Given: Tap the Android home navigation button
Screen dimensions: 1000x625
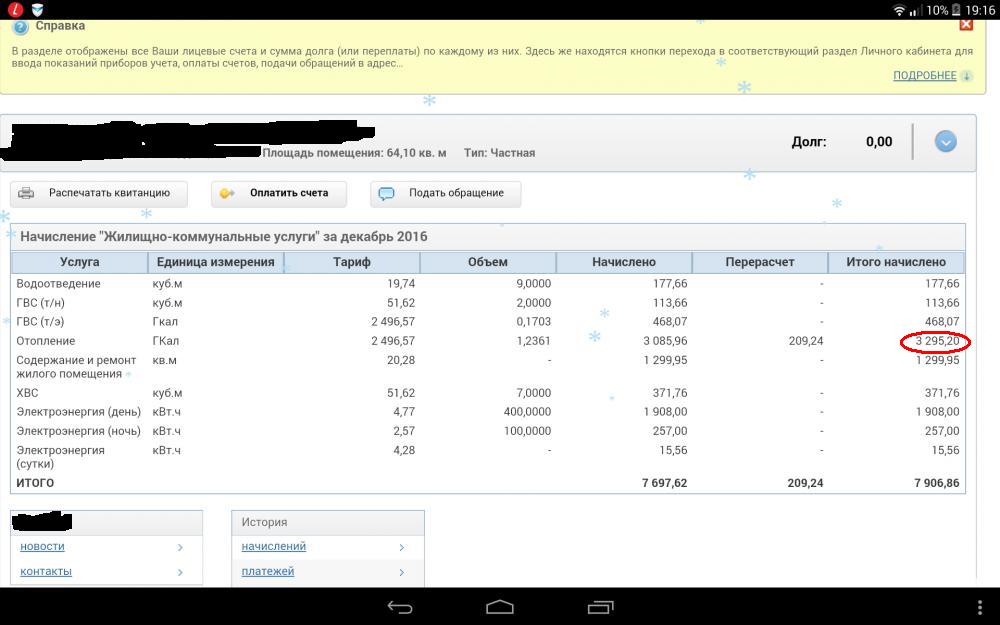Looking at the screenshot, I should click(499, 607).
